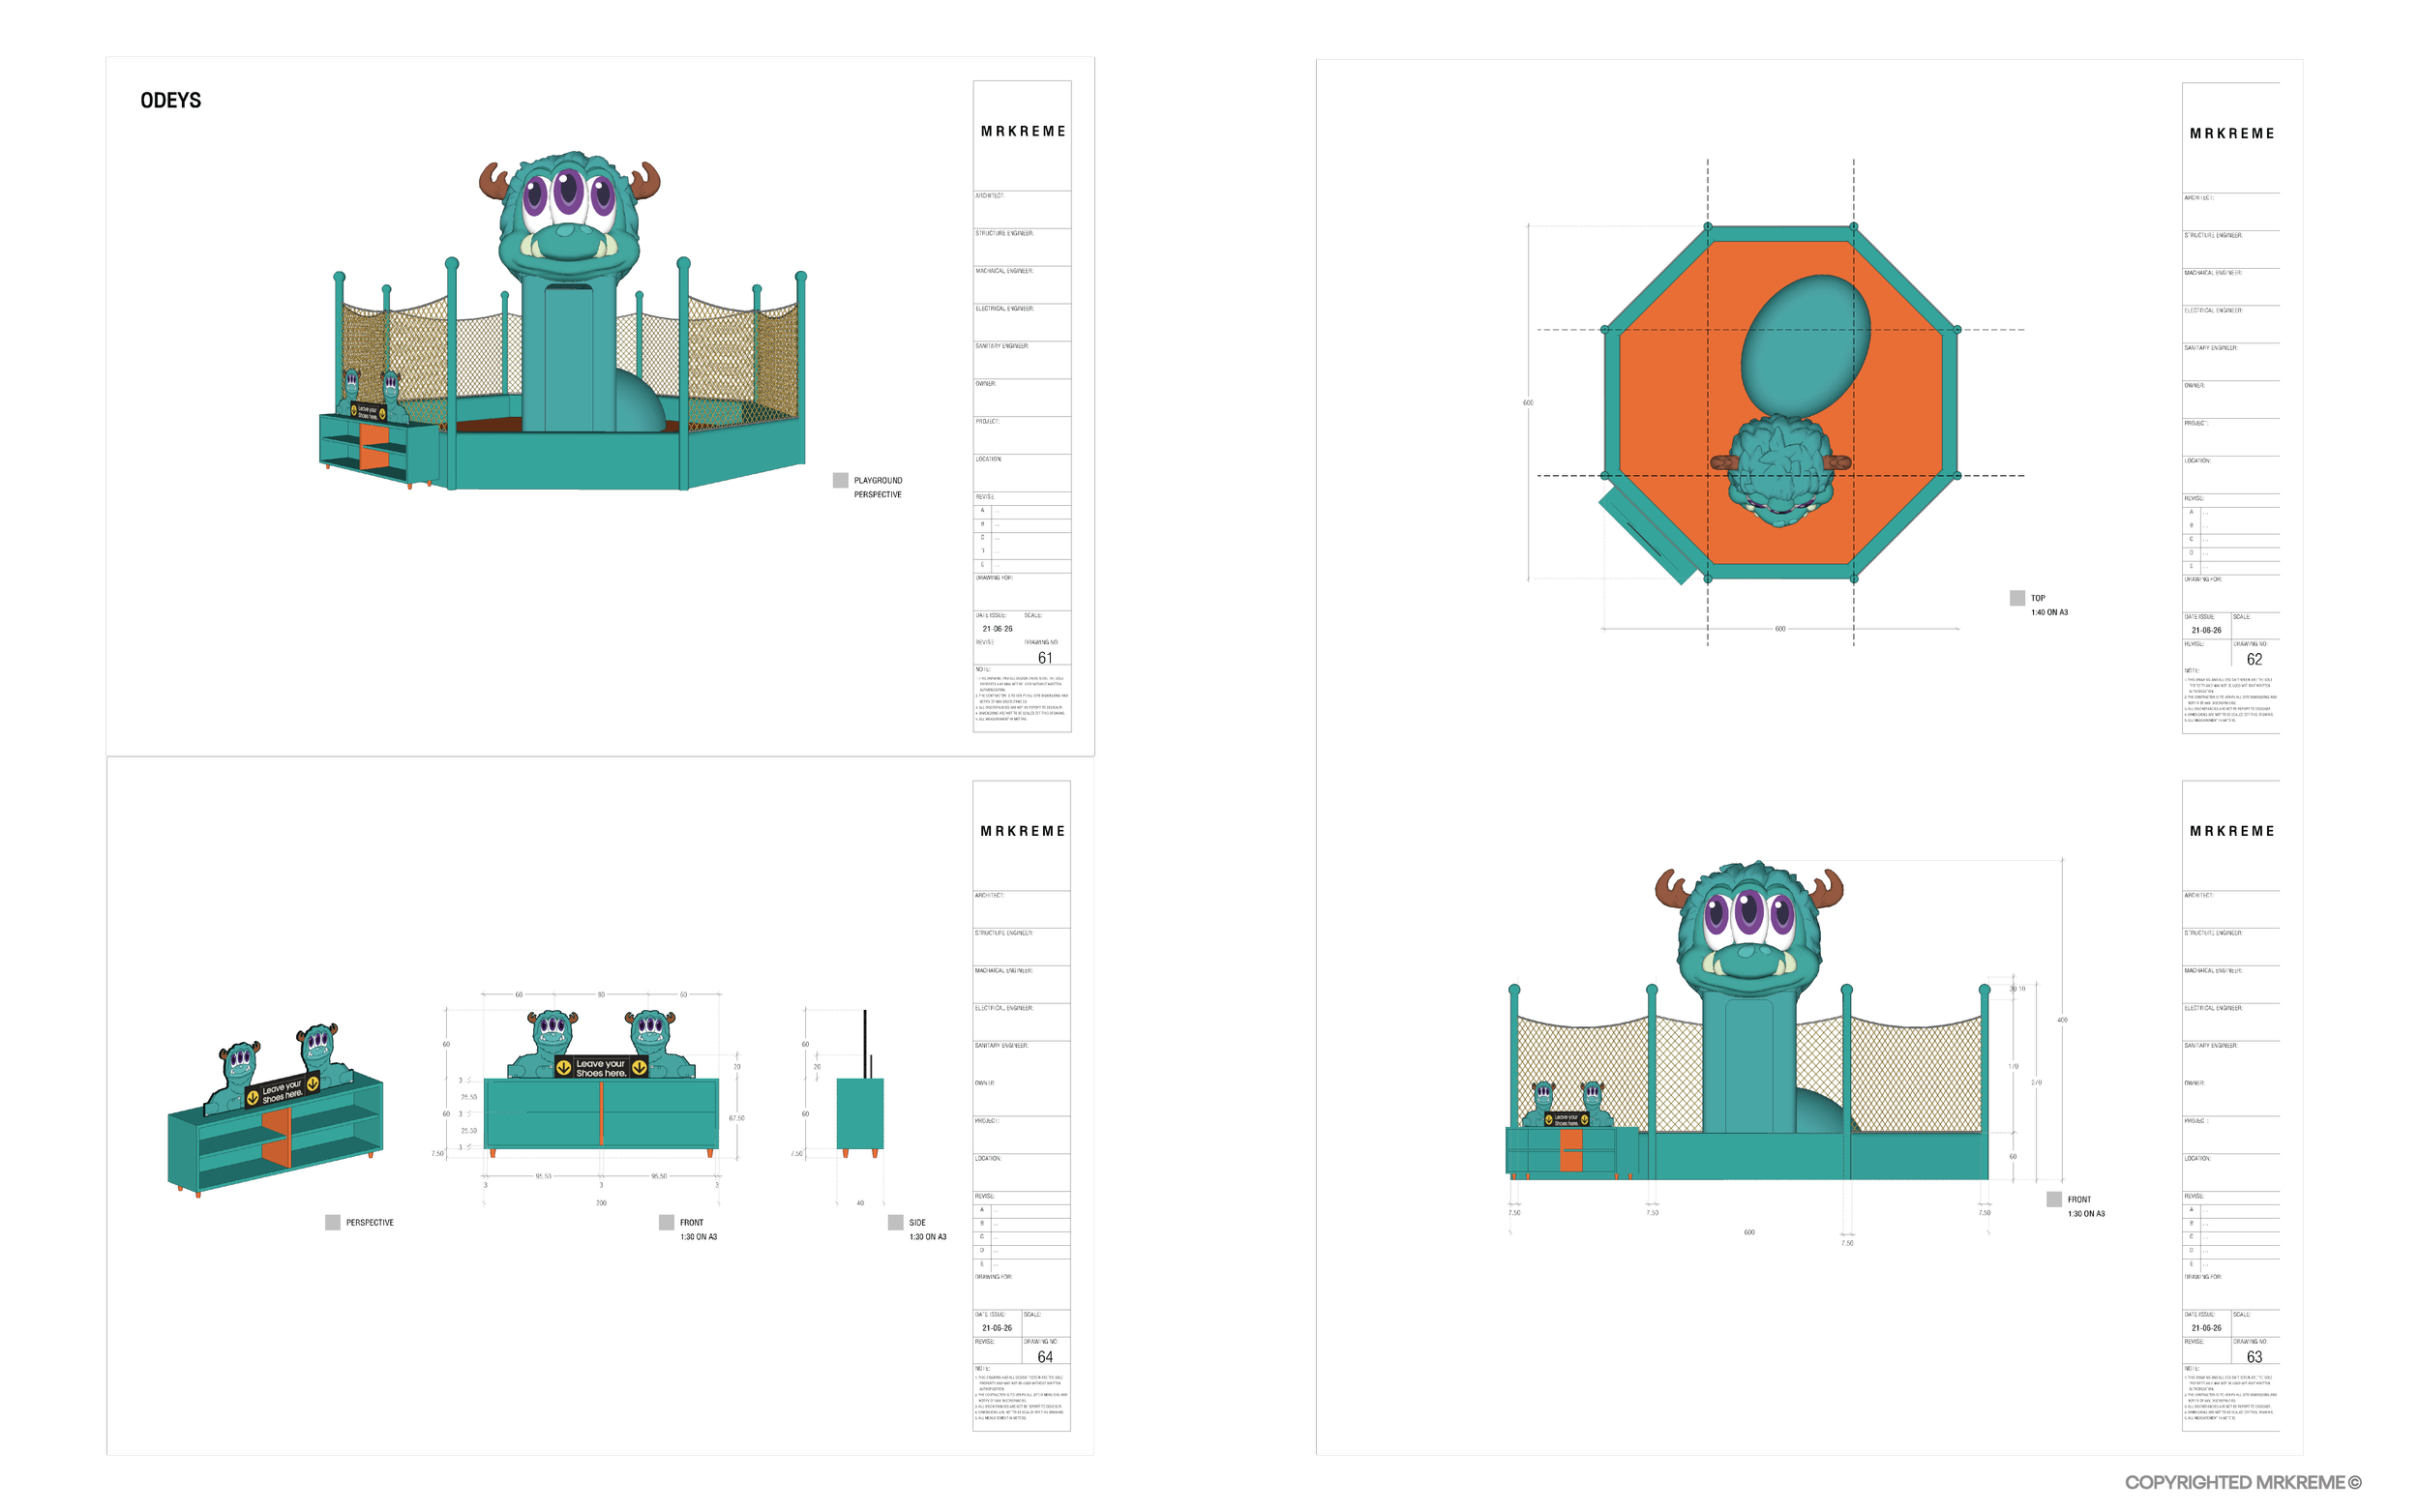This screenshot has width=2419, height=1512.
Task: Click the 40 depth dimension under side view
Action: pyautogui.click(x=860, y=1203)
